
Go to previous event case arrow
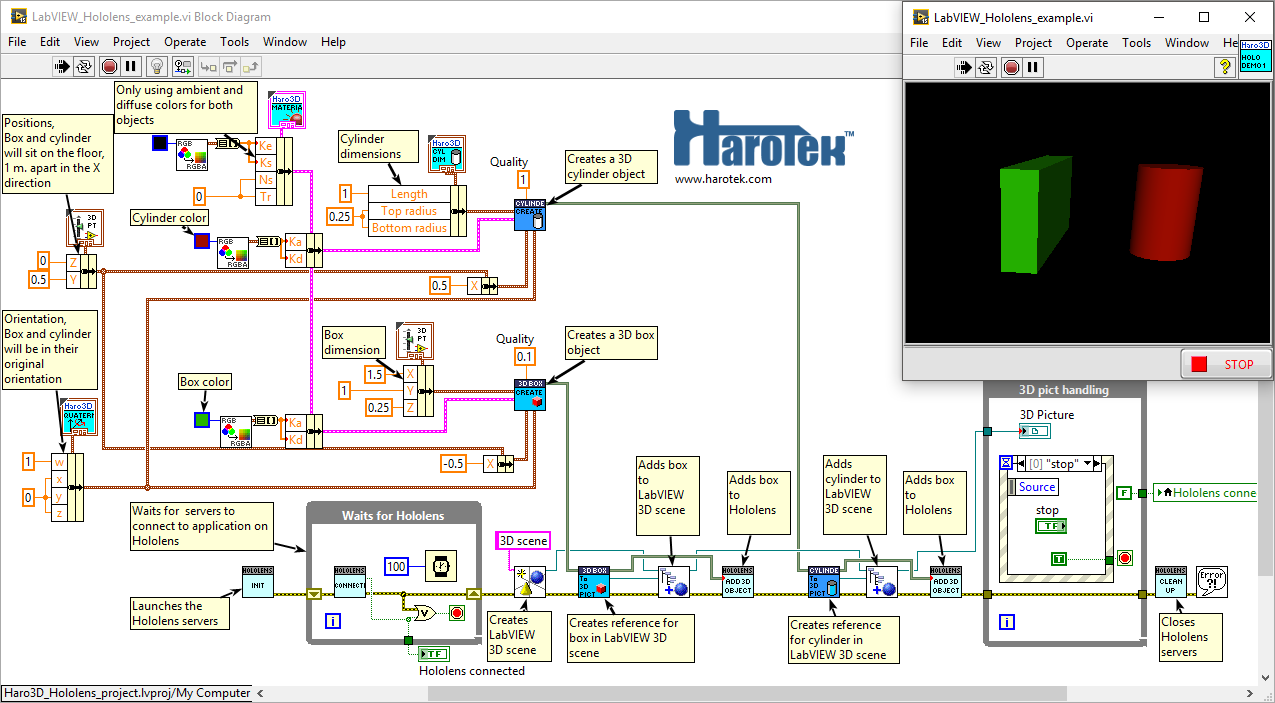click(x=1020, y=463)
